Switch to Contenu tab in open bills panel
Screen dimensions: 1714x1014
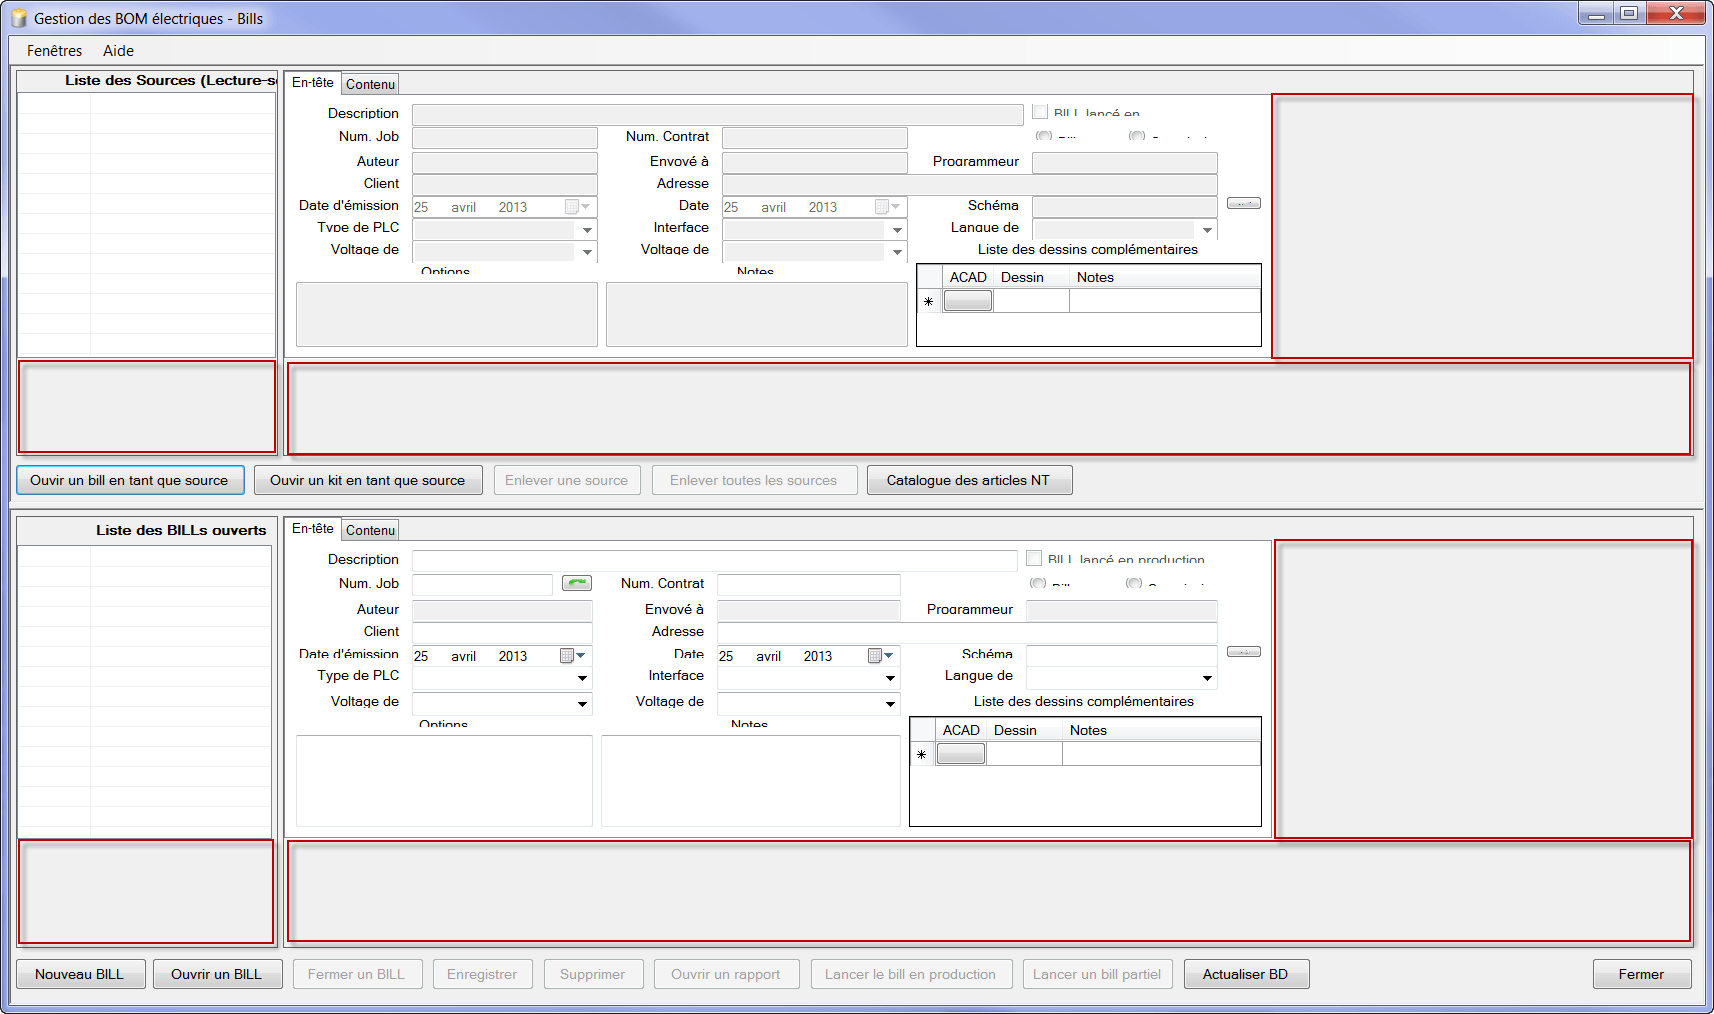click(x=370, y=530)
